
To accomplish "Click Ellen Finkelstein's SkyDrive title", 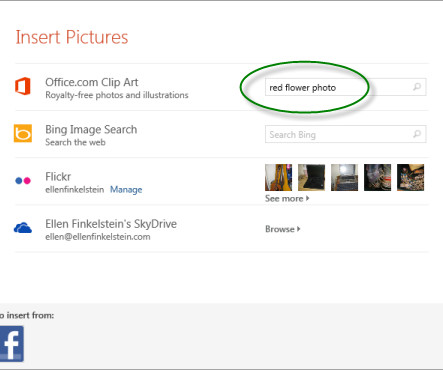I will [x=111, y=224].
